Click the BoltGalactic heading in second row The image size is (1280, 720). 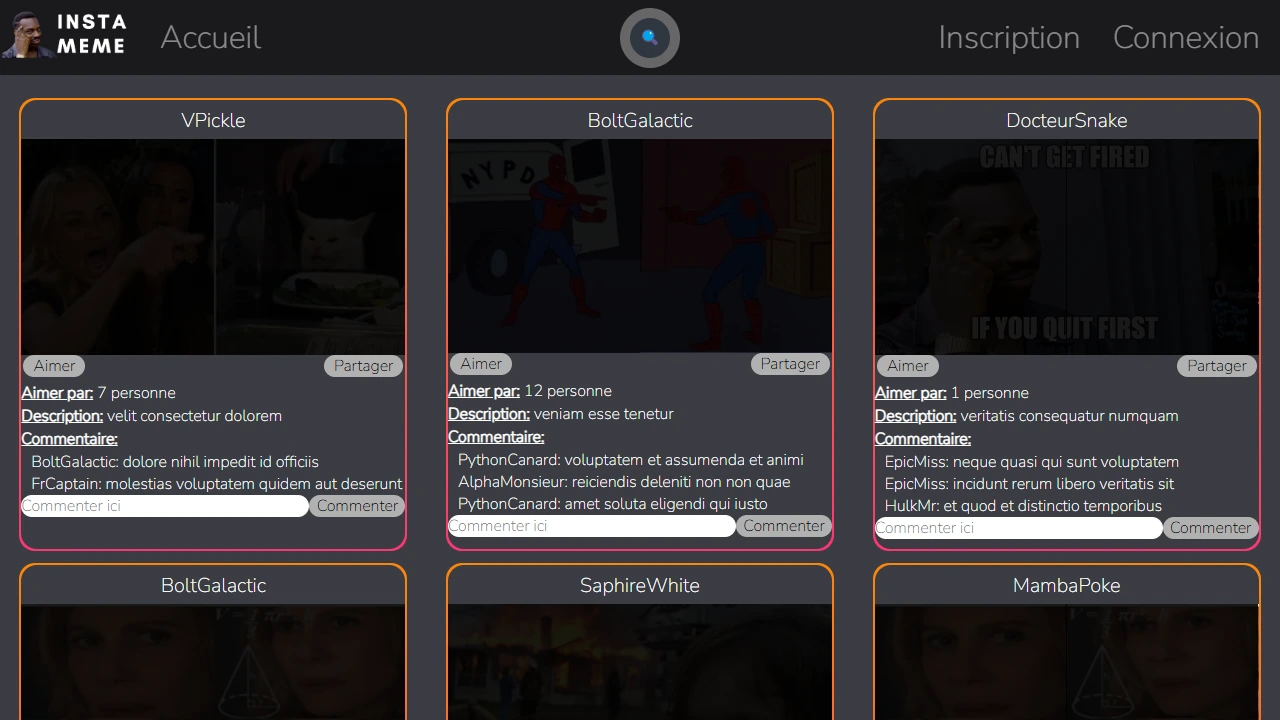[x=213, y=585]
